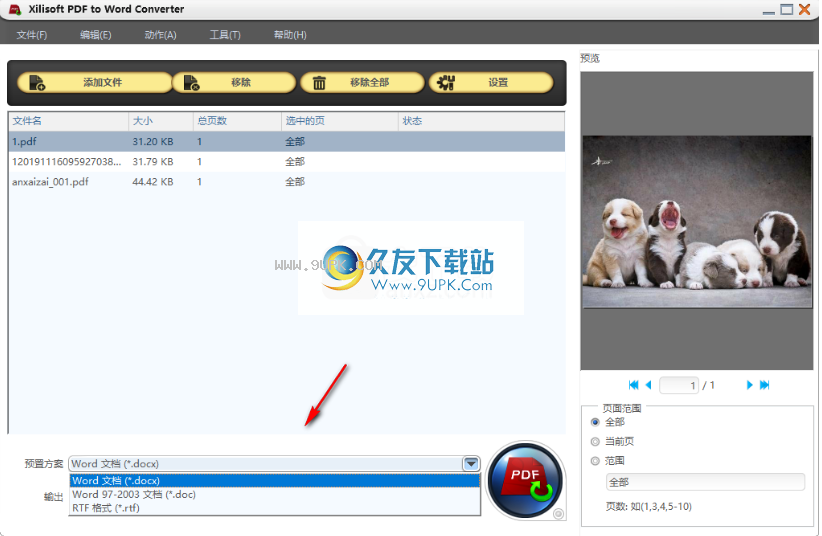Click the 选中的页 column header
Viewport: 822px width, 536px height.
click(x=340, y=121)
